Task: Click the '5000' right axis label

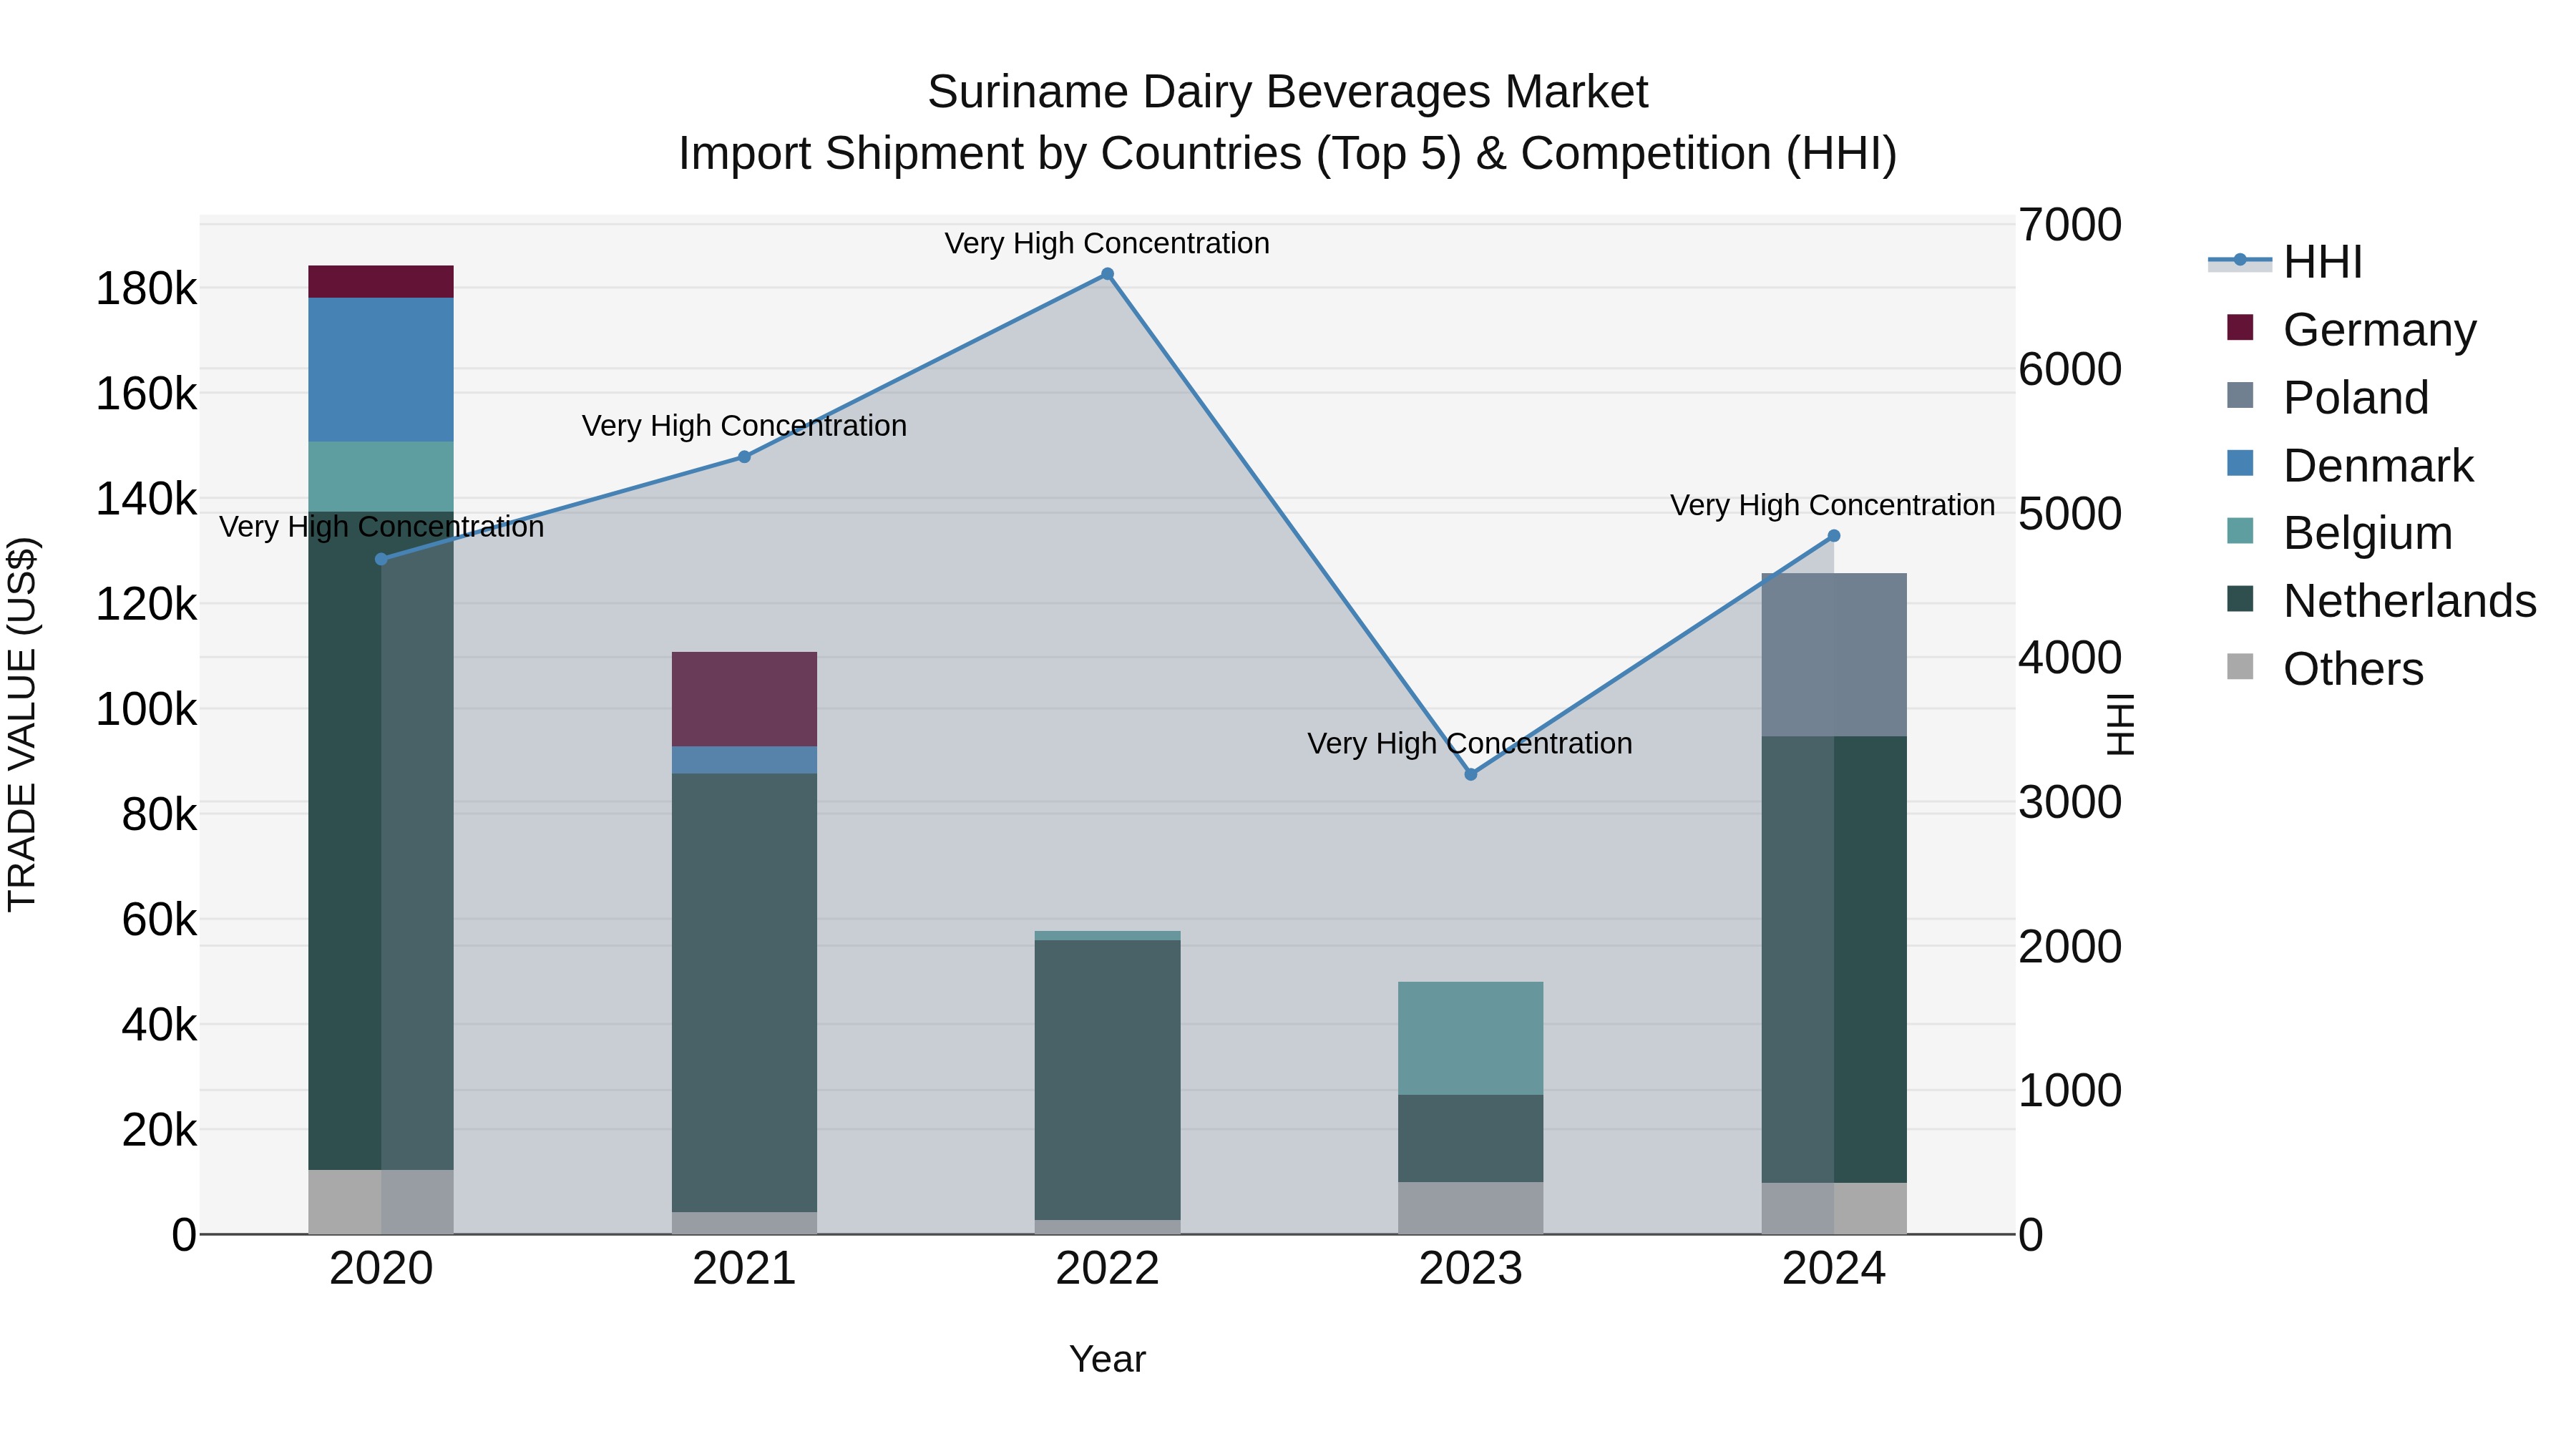Action: pos(2070,514)
